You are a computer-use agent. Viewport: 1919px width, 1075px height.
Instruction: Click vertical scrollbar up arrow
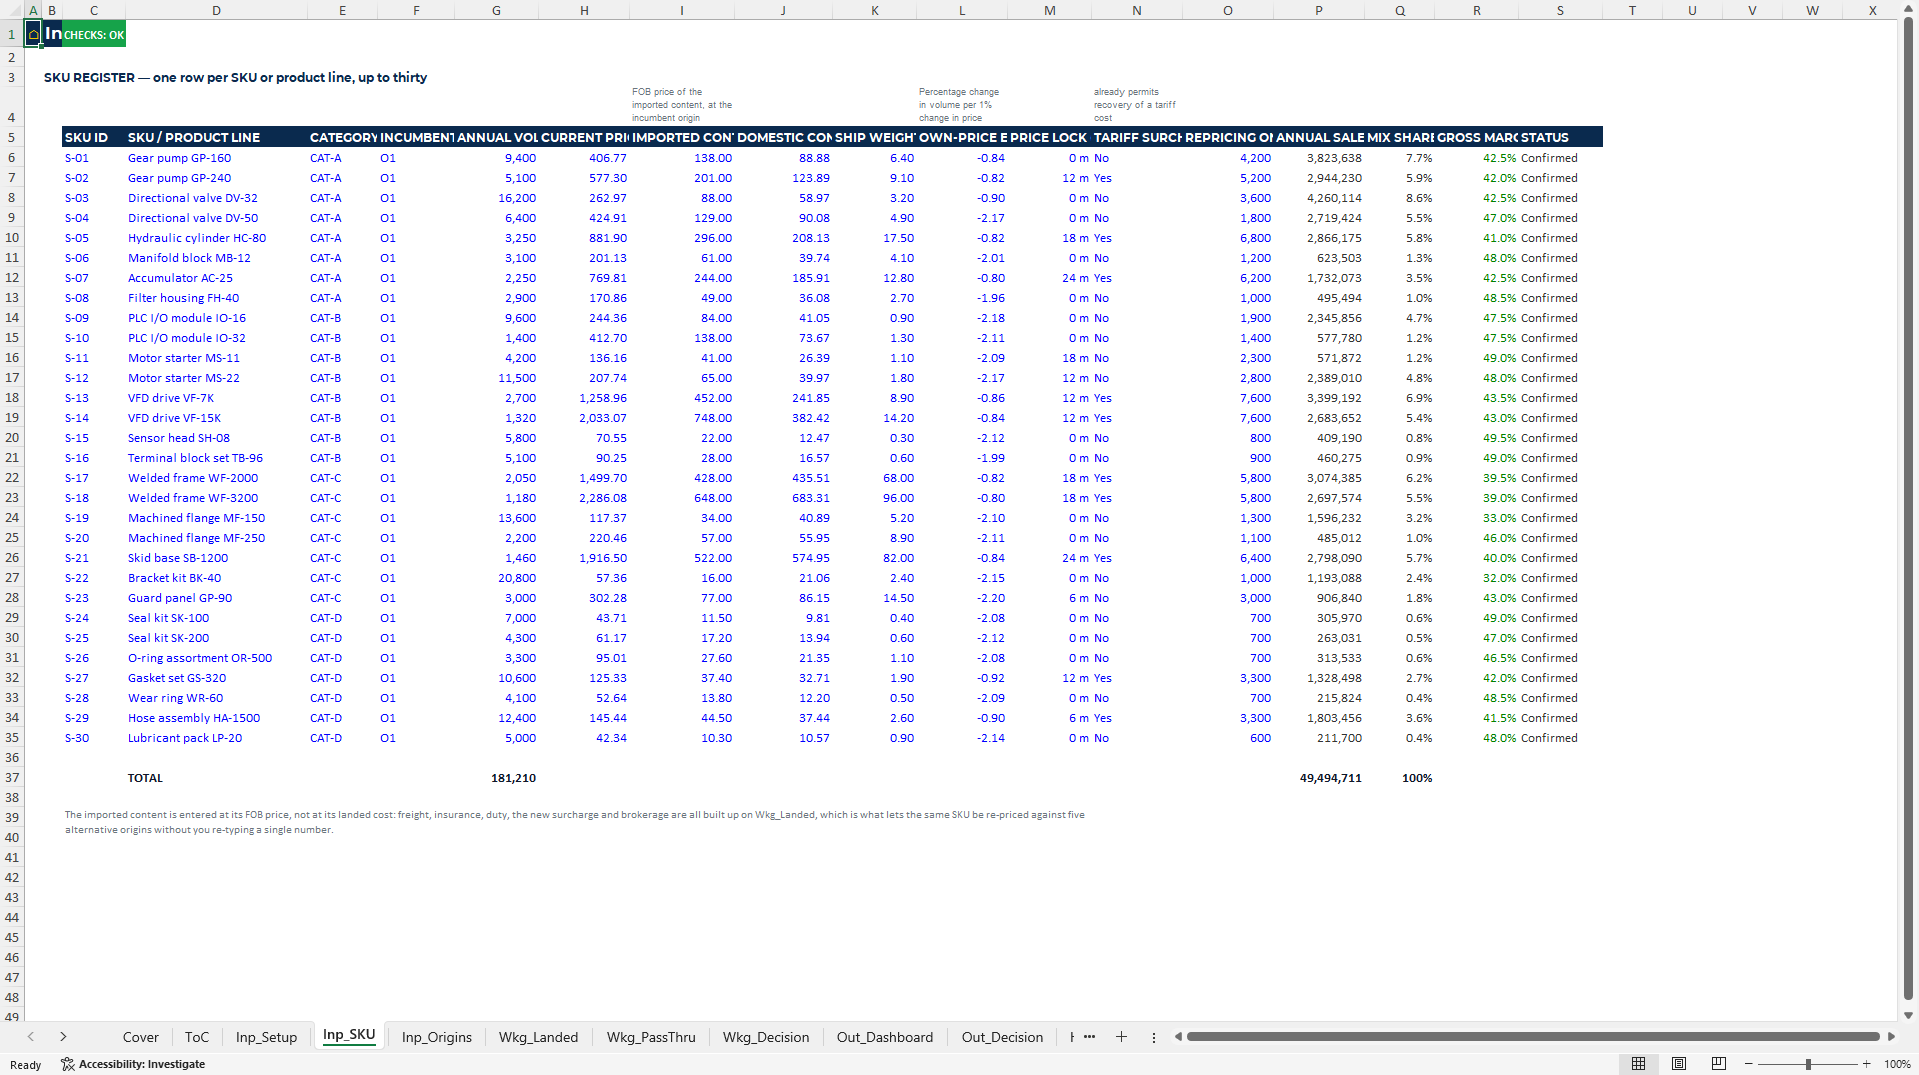click(x=1908, y=10)
